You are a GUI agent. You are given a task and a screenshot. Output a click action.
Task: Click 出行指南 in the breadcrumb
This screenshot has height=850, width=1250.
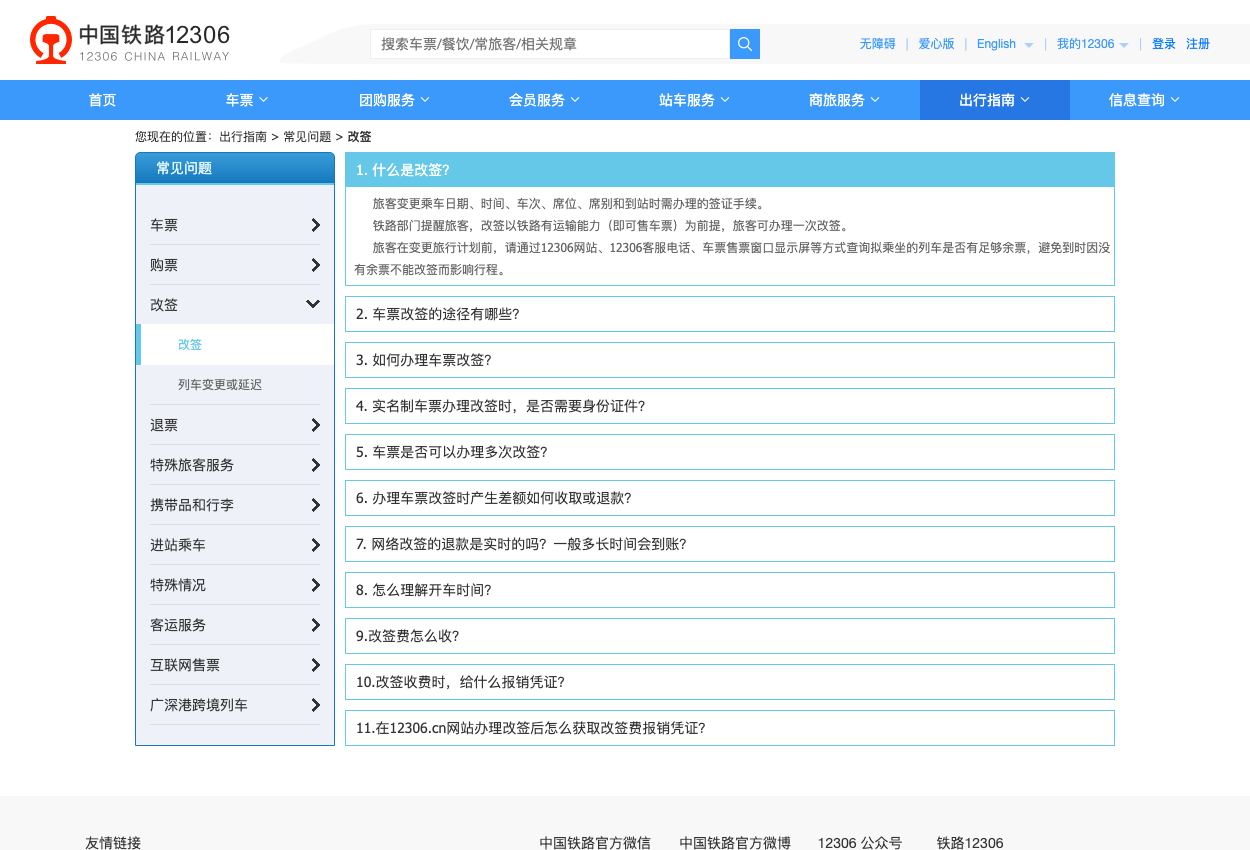click(243, 137)
